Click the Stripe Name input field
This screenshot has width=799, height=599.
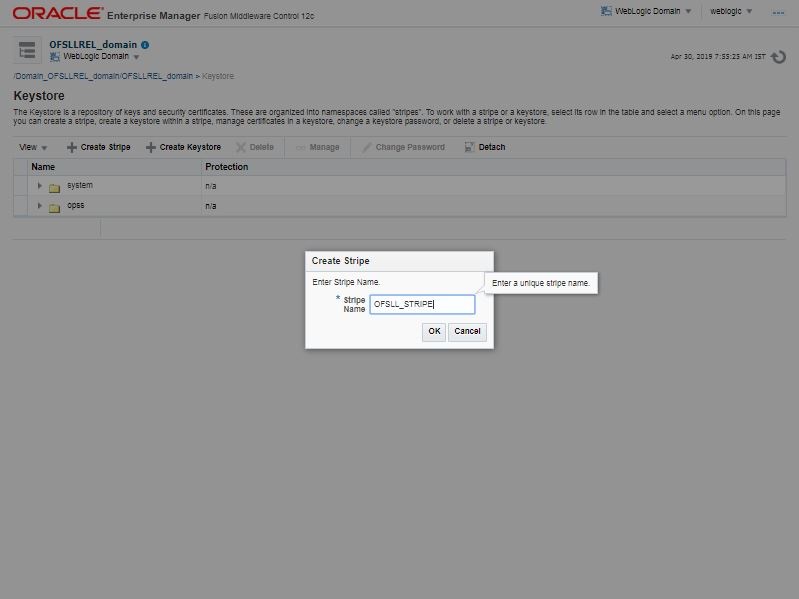(422, 304)
